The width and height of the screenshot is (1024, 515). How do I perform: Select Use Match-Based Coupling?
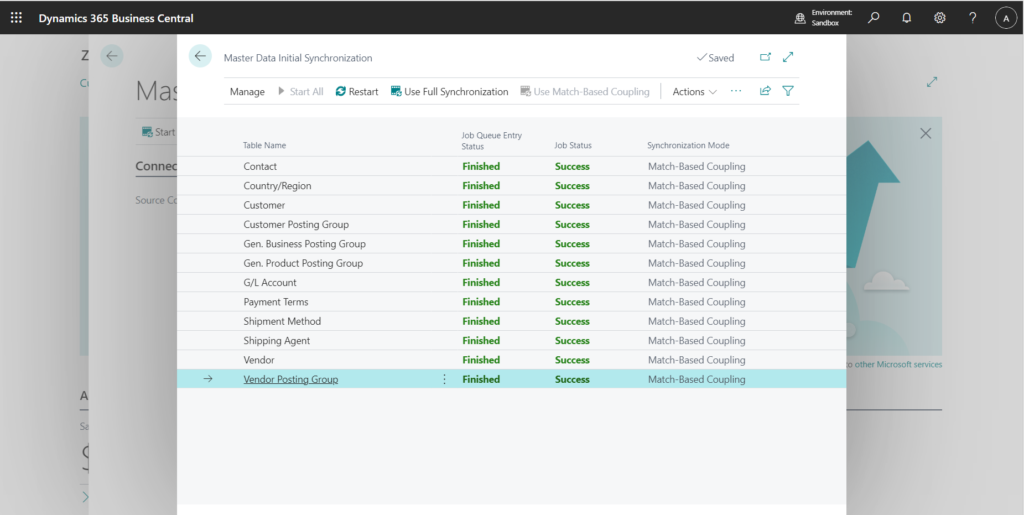(x=585, y=91)
